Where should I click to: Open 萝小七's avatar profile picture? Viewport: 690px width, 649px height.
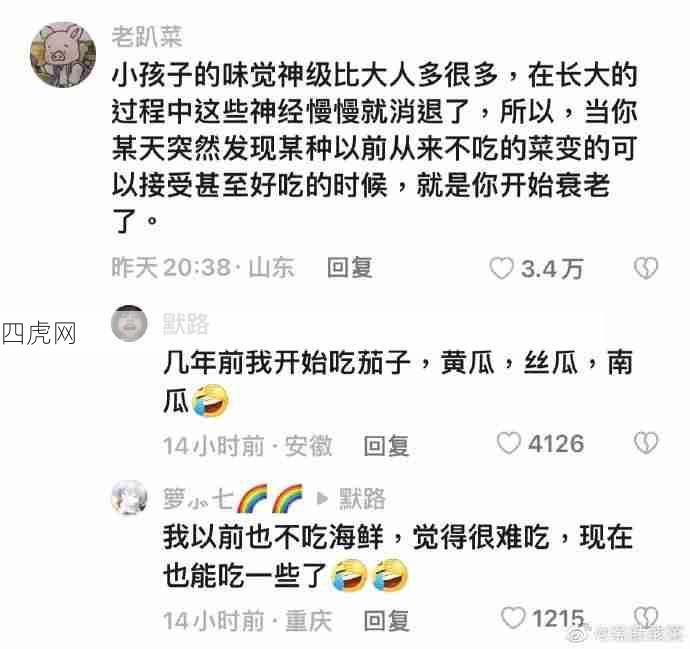129,498
